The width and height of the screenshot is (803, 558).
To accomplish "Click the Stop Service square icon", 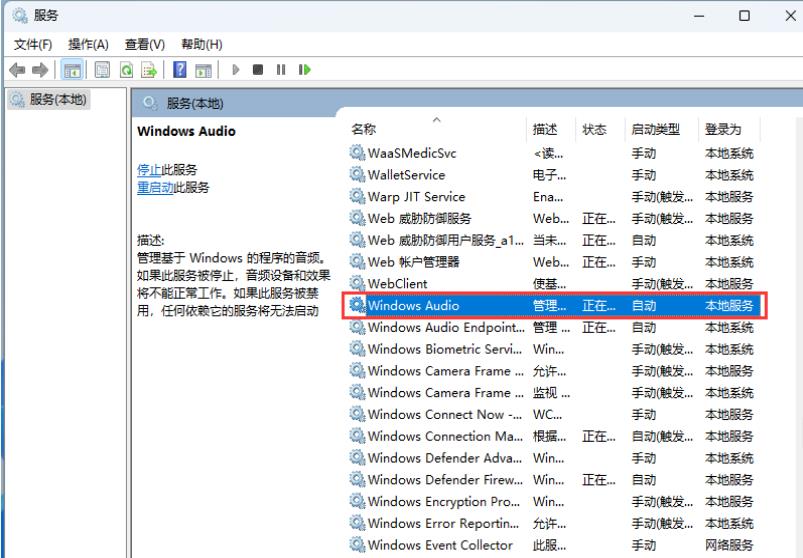I will 258,70.
